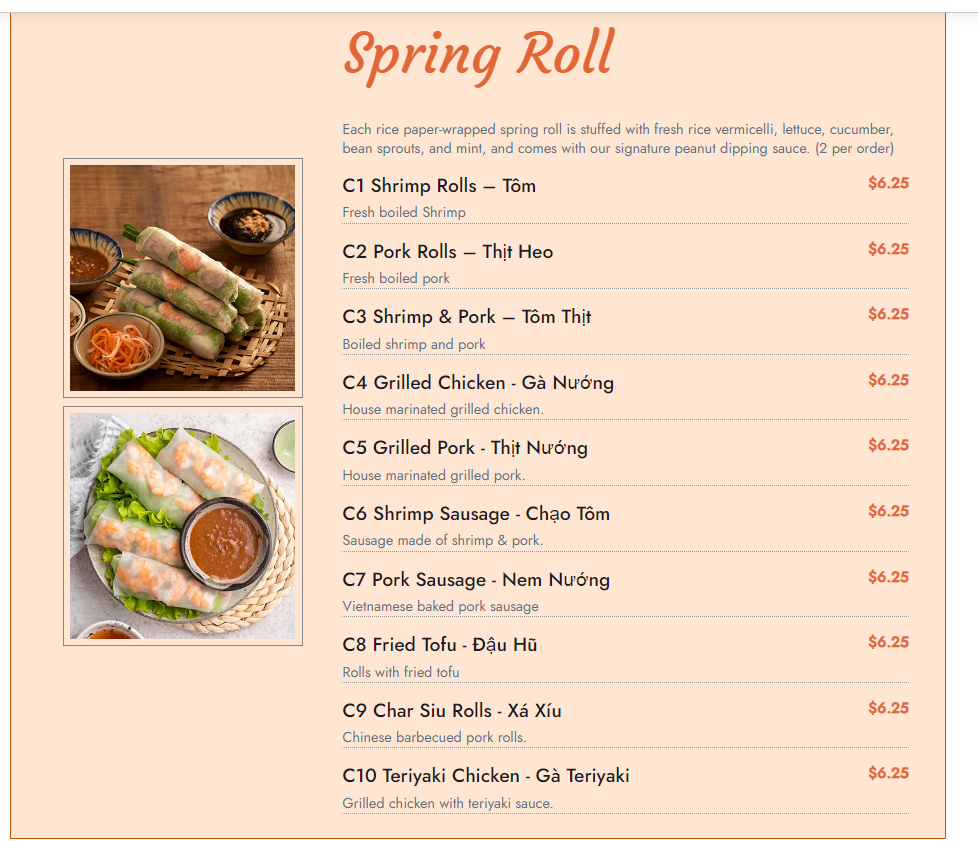
Task: Click the spring rolls on wooden tray photo
Action: click(x=183, y=278)
